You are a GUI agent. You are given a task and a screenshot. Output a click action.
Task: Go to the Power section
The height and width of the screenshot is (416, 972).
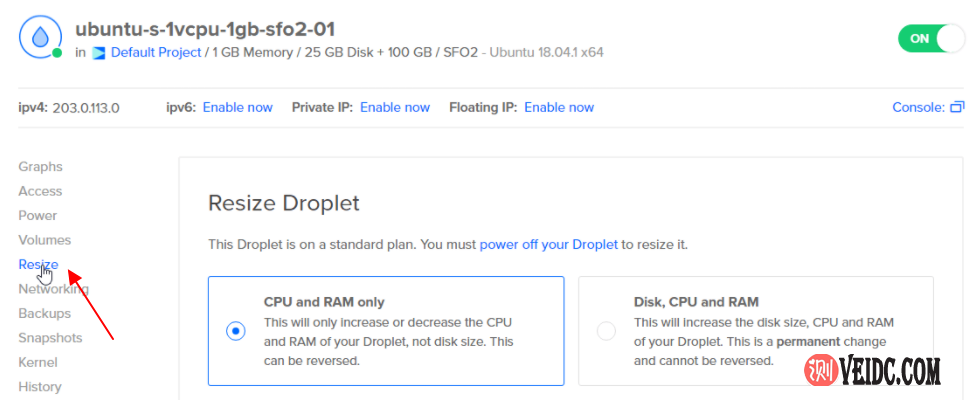38,215
